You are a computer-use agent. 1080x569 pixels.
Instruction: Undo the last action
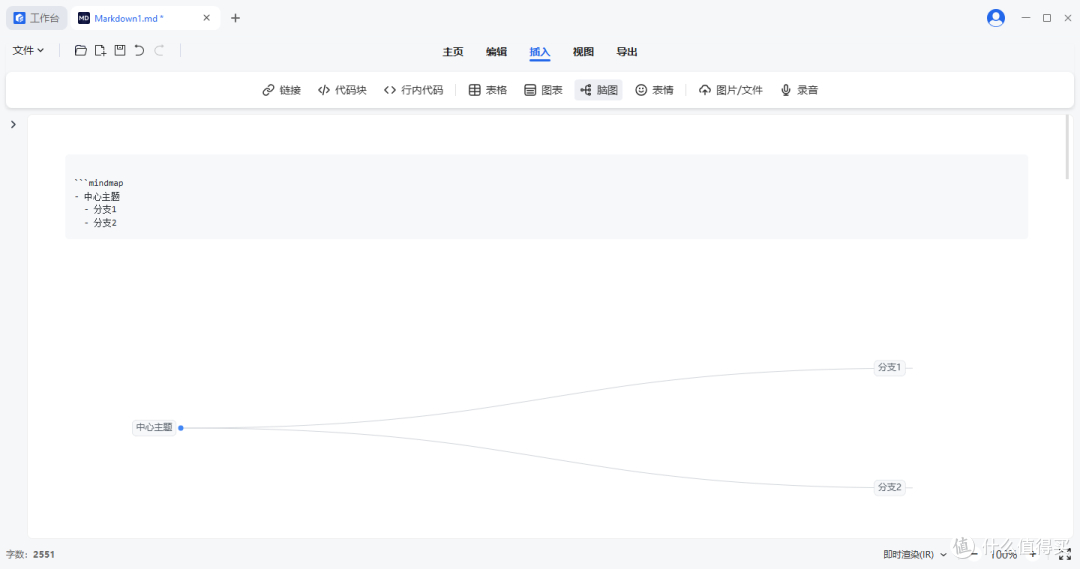(x=139, y=50)
